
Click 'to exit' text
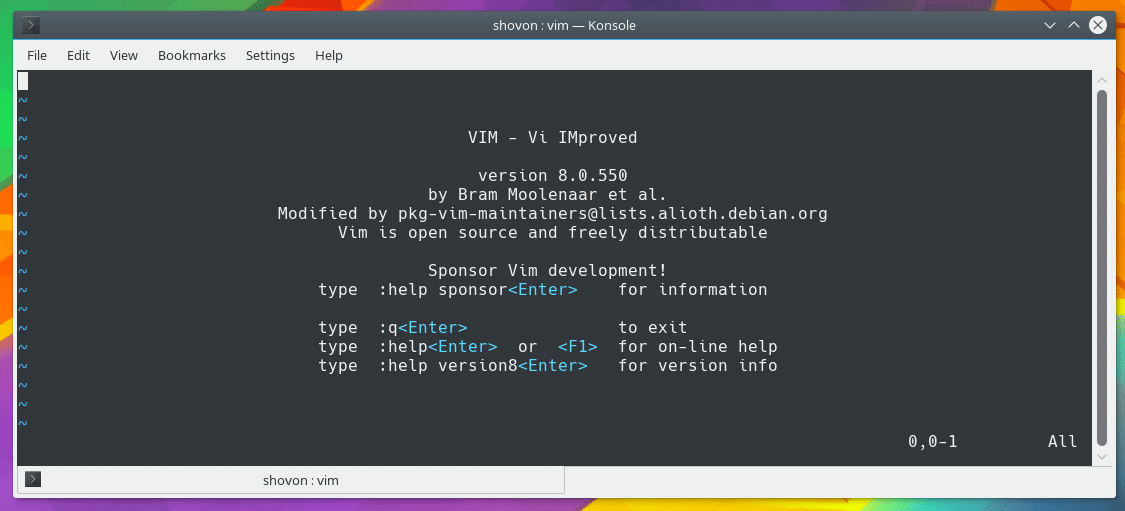pyautogui.click(x=652, y=328)
